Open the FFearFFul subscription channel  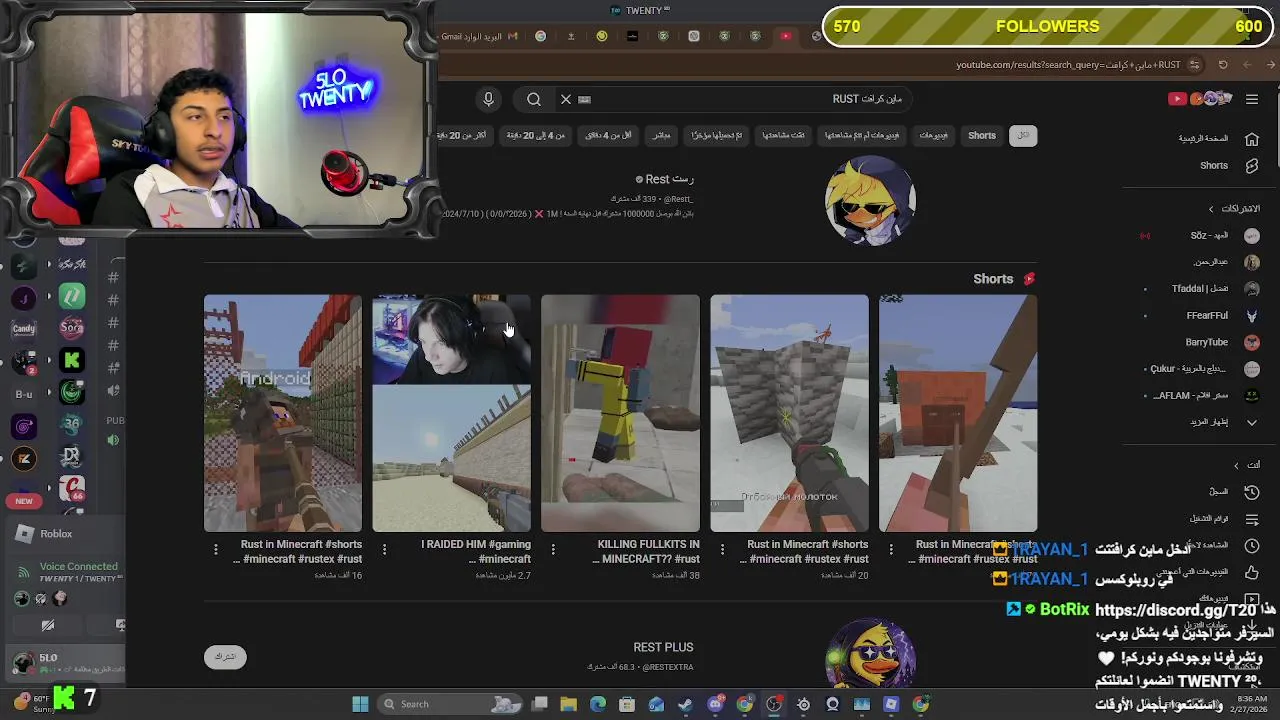click(x=1205, y=316)
